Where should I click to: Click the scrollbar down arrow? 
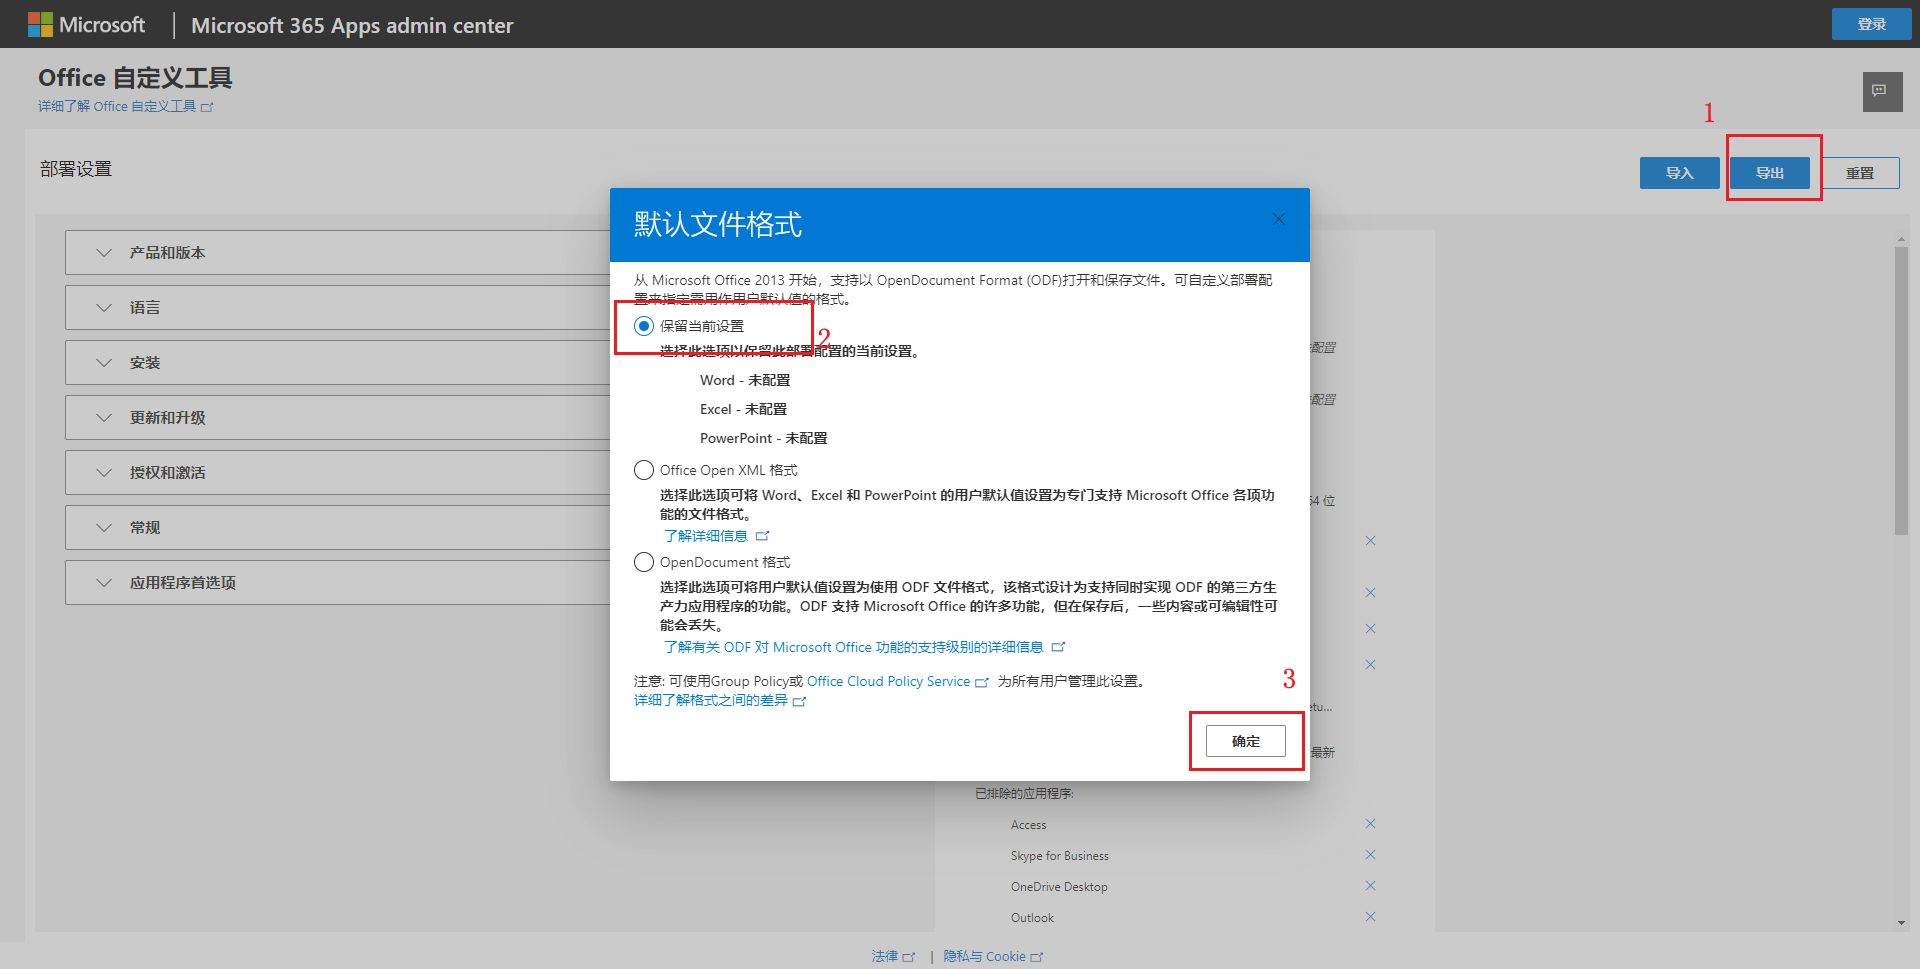pyautogui.click(x=1901, y=923)
